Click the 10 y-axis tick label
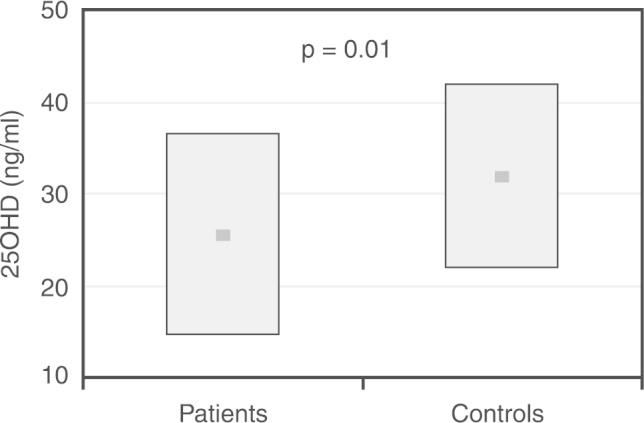Viewport: 644px width, 423px height. (x=55, y=377)
